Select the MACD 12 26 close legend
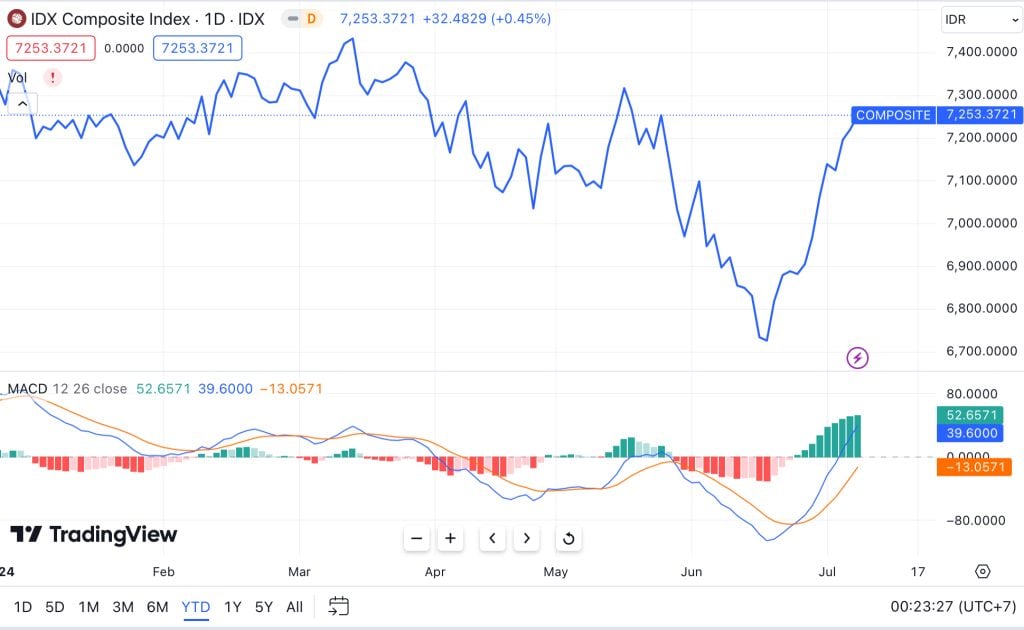The width and height of the screenshot is (1024, 630). [67, 388]
